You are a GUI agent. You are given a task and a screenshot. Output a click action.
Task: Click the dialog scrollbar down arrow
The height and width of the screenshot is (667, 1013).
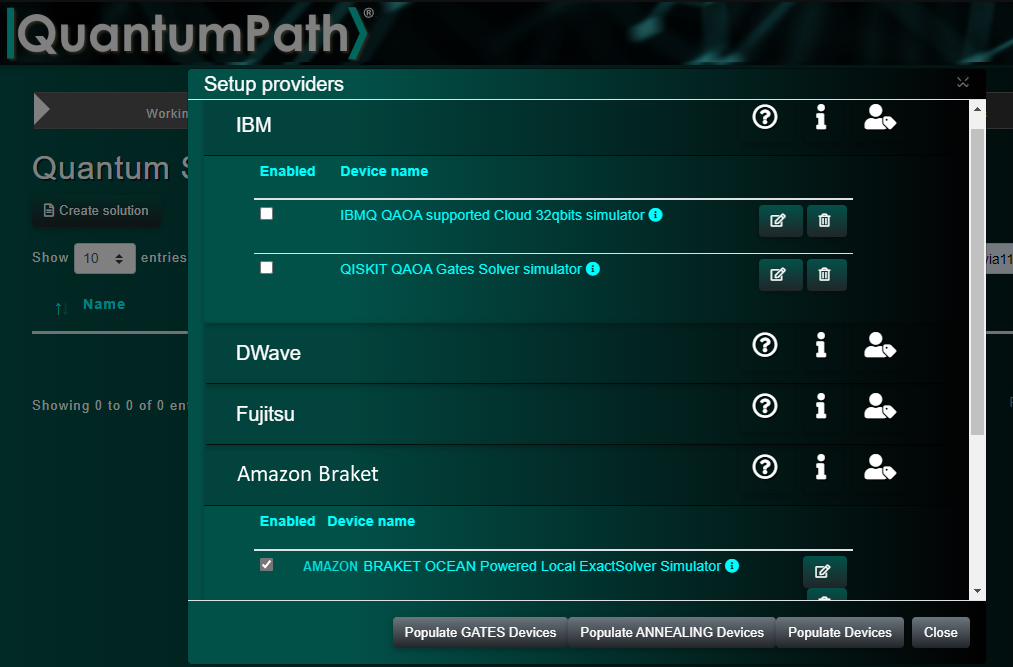tap(977, 591)
